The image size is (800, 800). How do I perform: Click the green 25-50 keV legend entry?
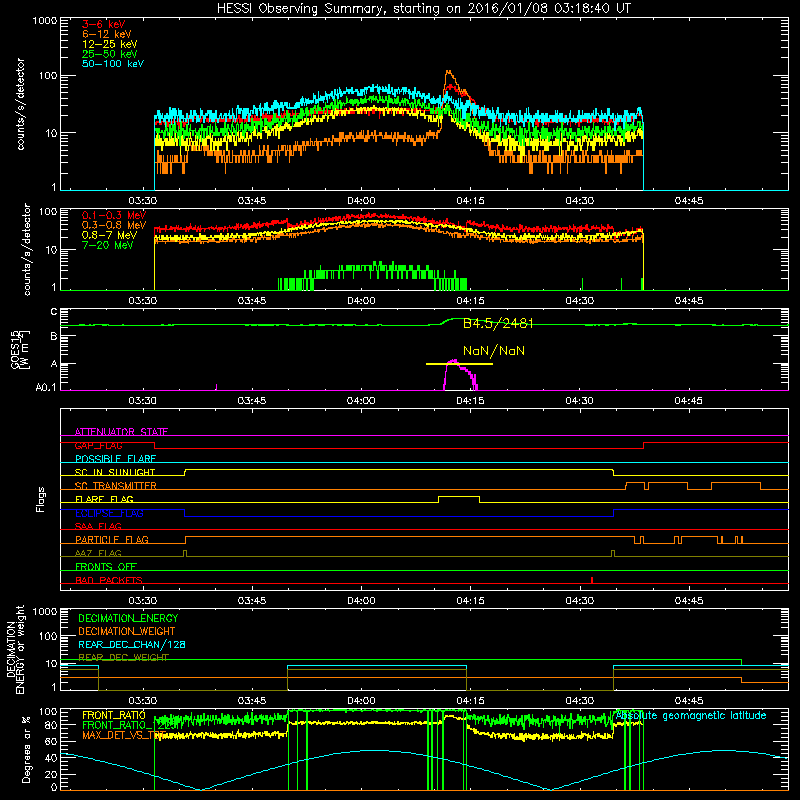[110, 54]
